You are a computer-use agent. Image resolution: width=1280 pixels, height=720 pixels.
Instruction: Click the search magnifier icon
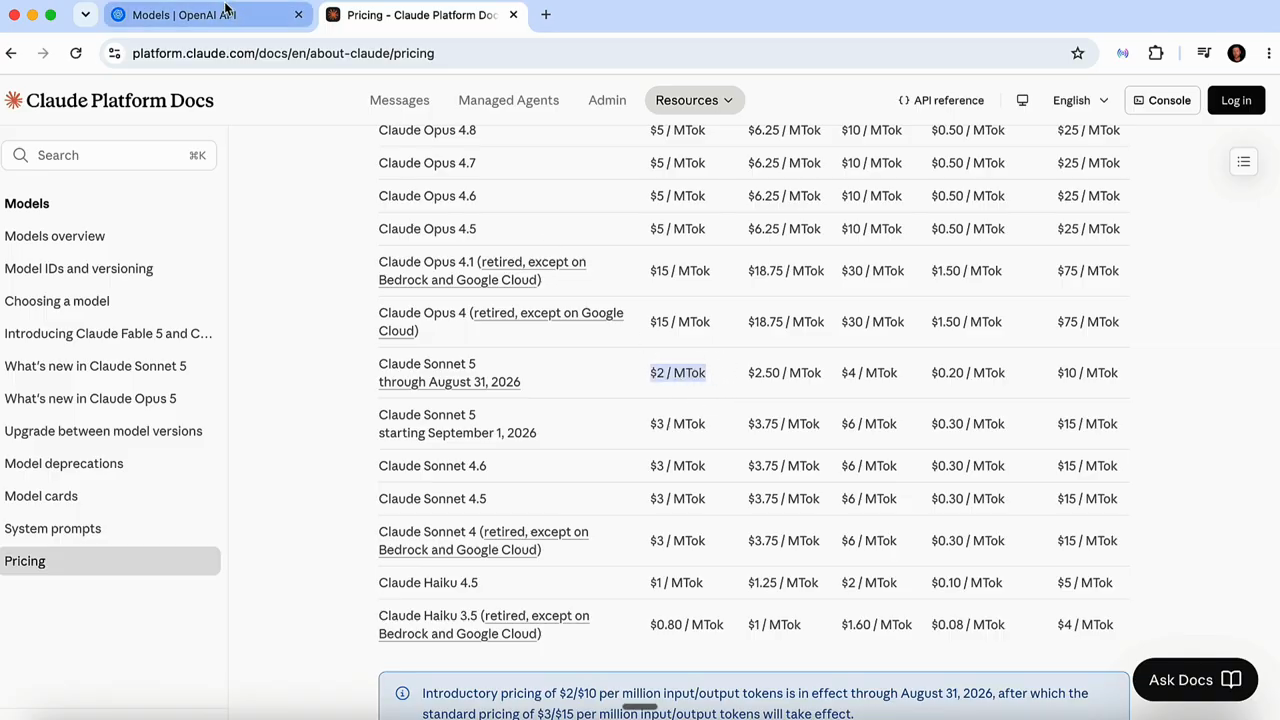[x=21, y=155]
